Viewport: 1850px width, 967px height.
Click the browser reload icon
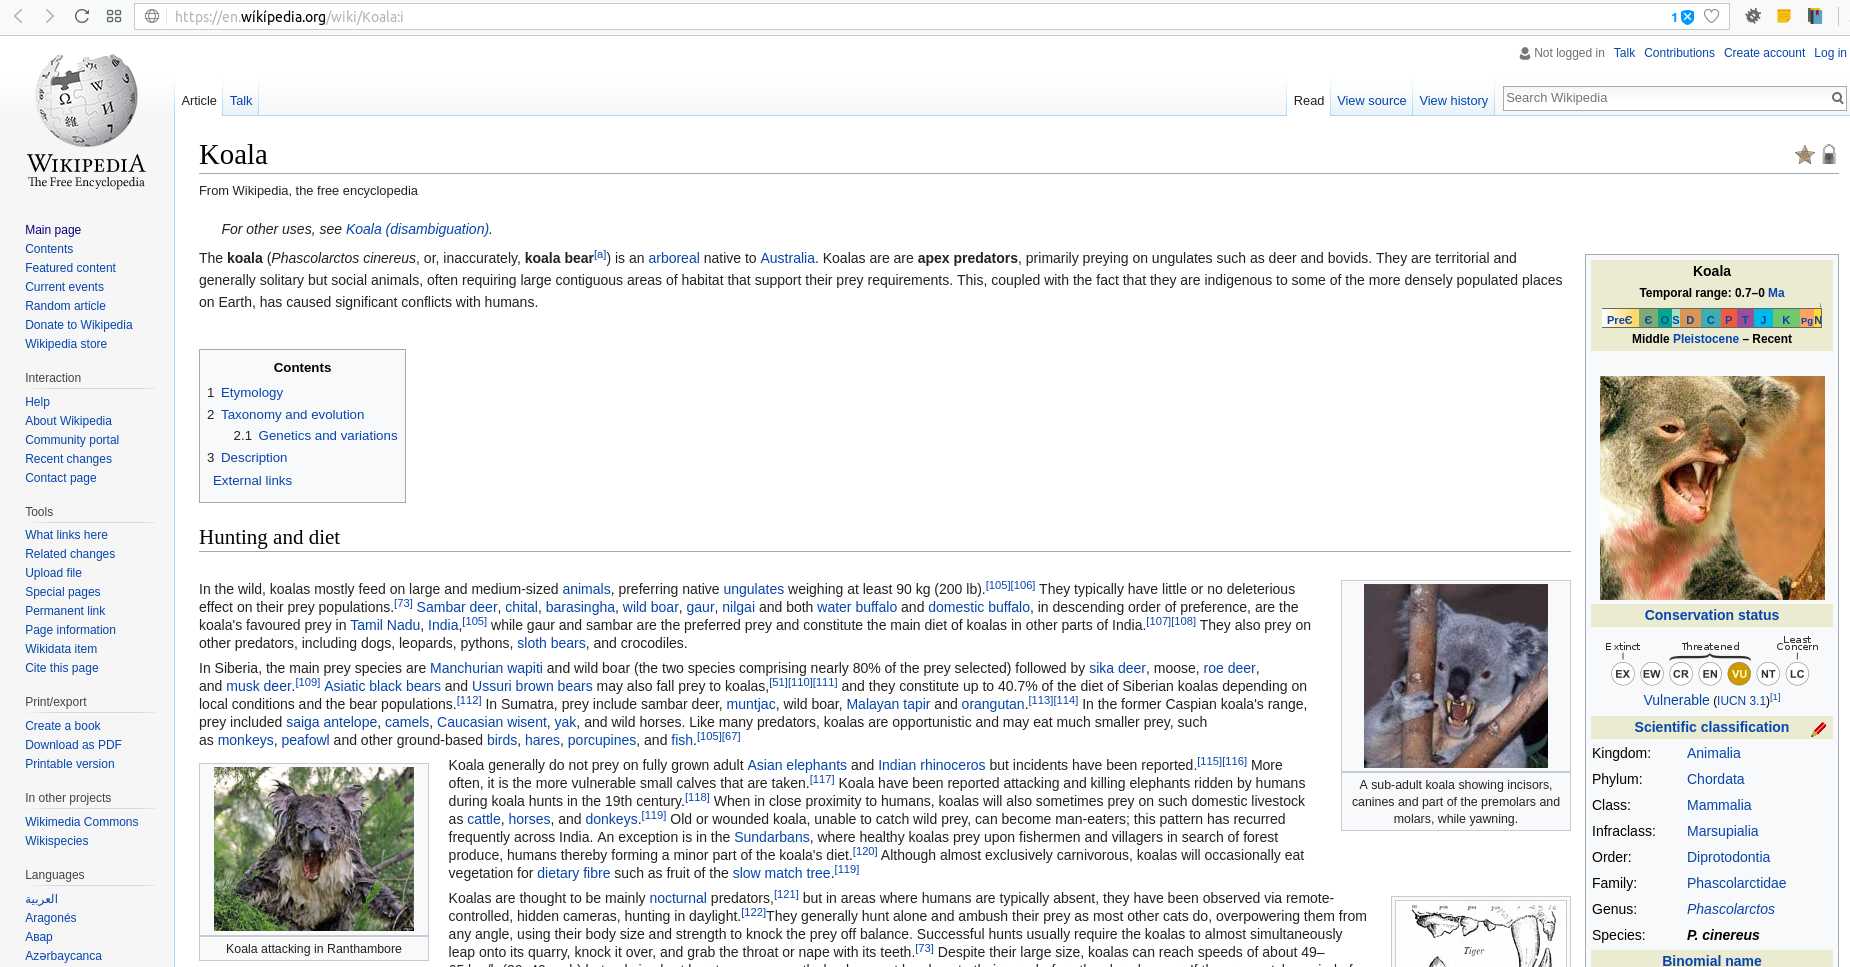83,16
